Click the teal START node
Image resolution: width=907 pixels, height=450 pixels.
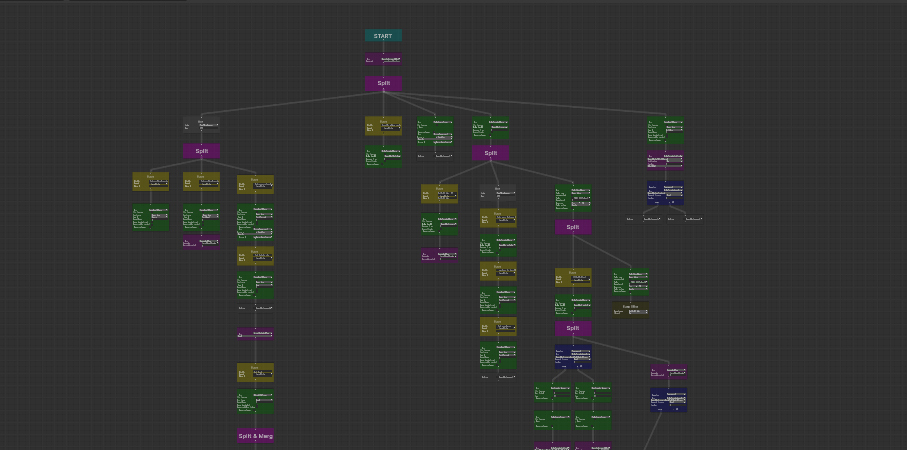click(x=383, y=36)
